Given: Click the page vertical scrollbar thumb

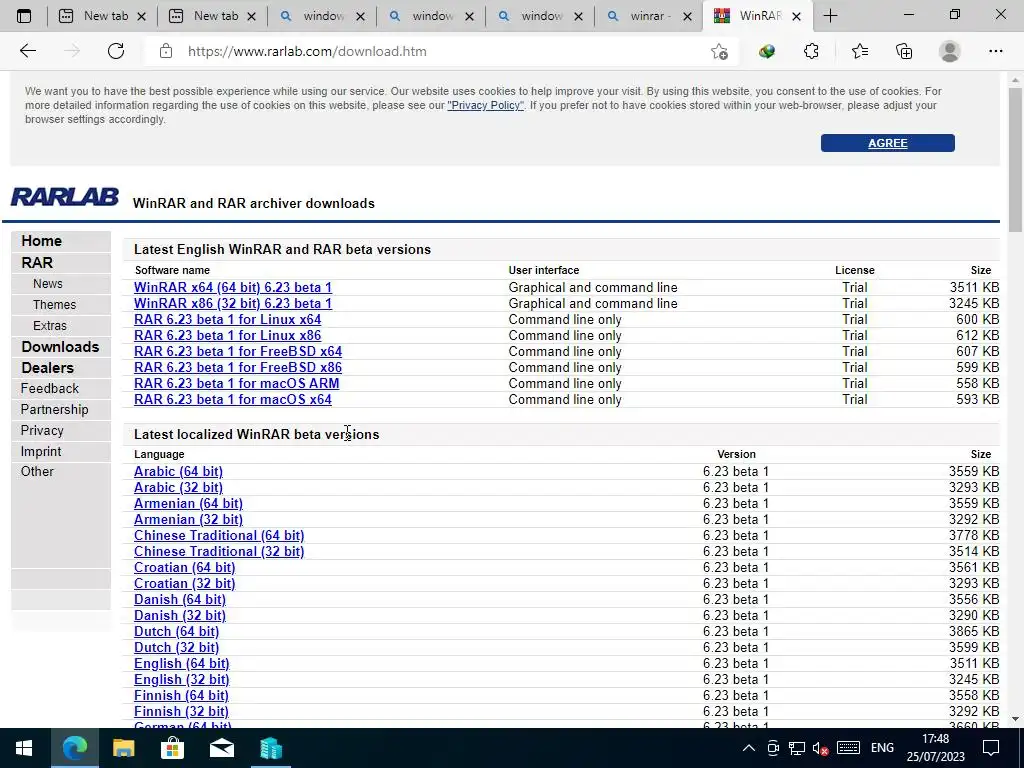Looking at the screenshot, I should coord(1015,159).
